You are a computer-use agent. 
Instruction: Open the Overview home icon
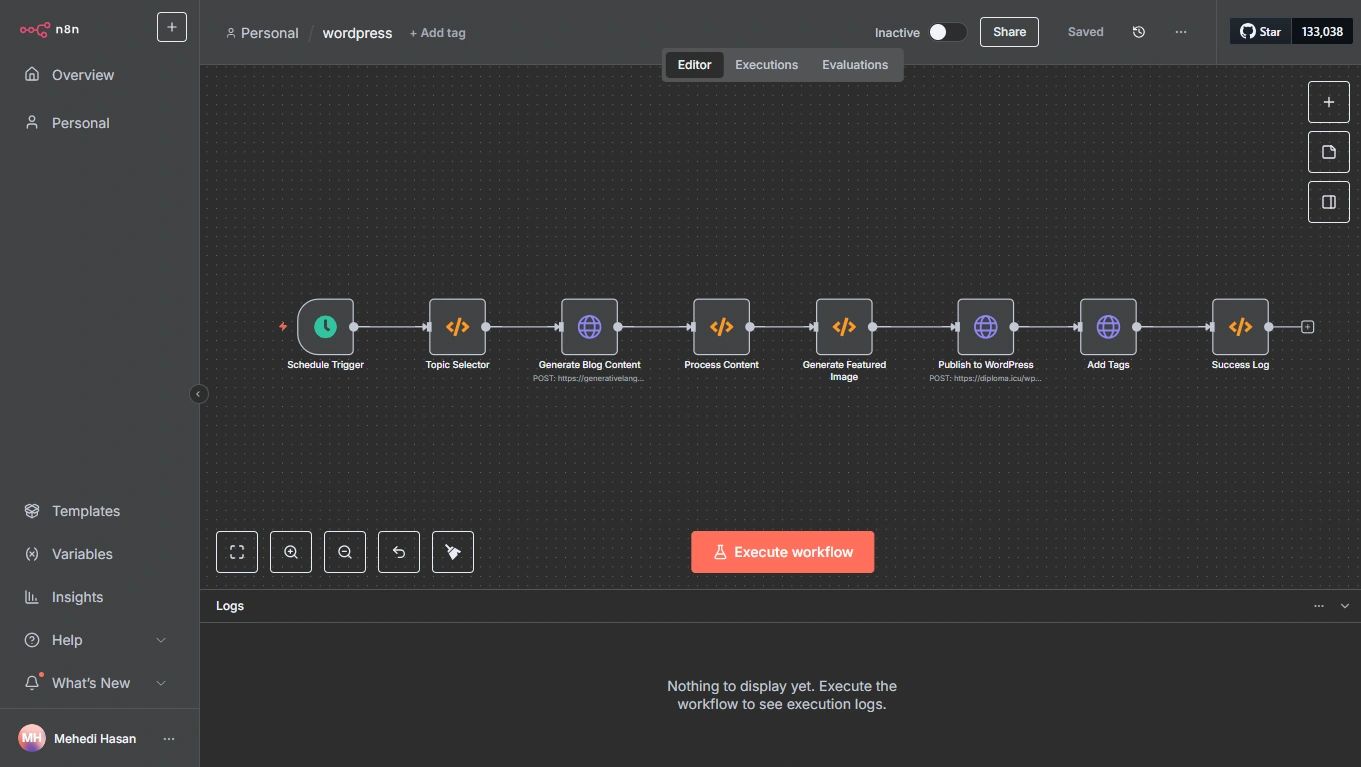(32, 75)
